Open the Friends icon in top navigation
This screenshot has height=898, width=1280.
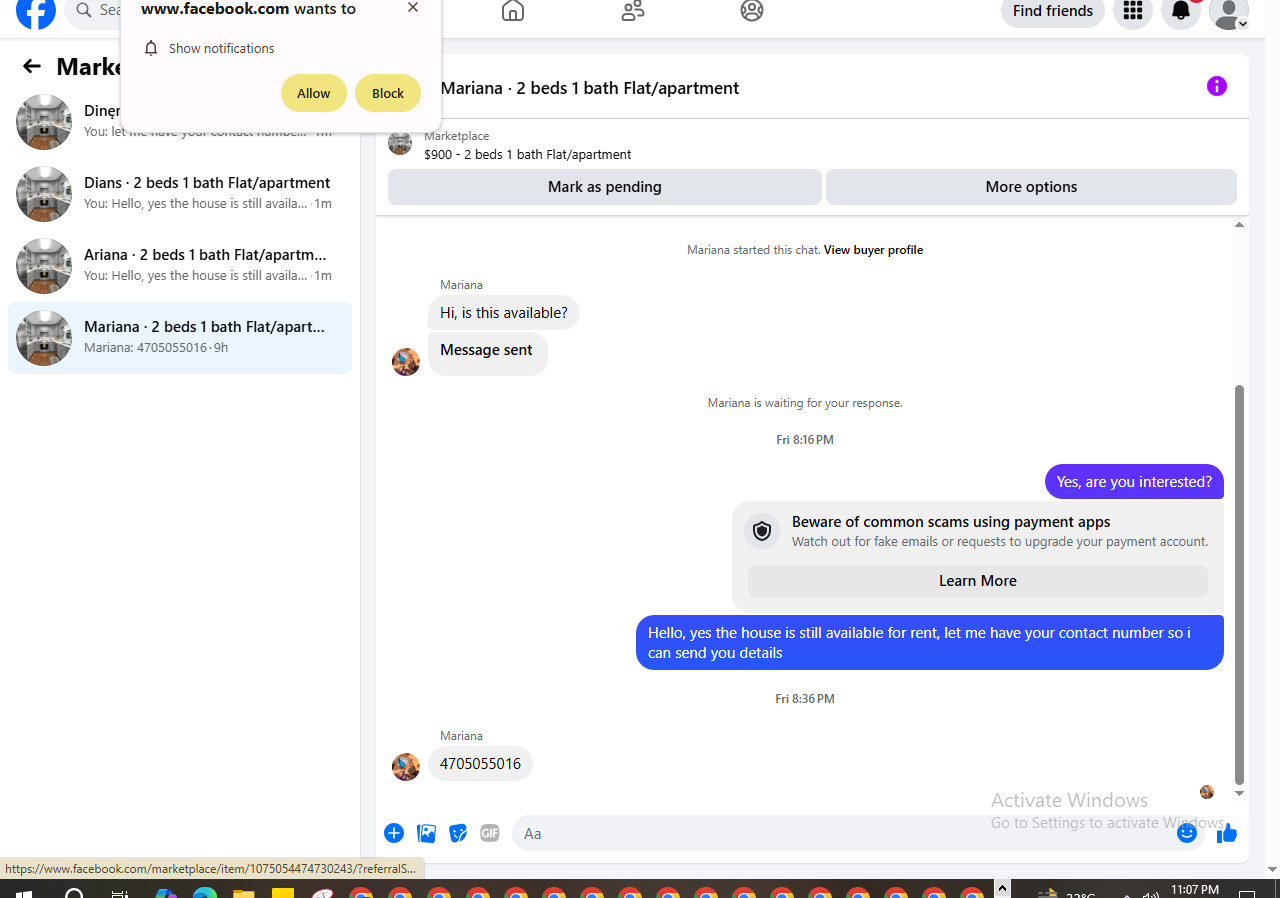click(x=633, y=11)
